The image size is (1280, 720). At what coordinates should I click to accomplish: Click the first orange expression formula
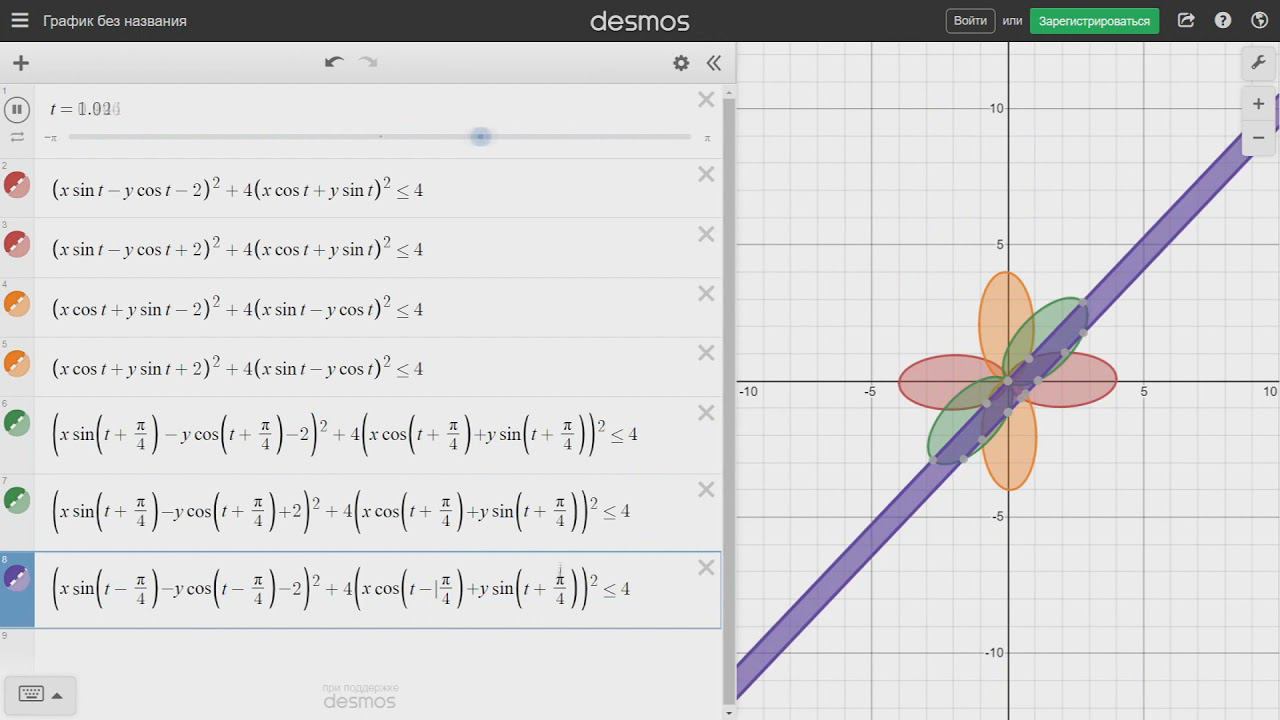pyautogui.click(x=237, y=308)
